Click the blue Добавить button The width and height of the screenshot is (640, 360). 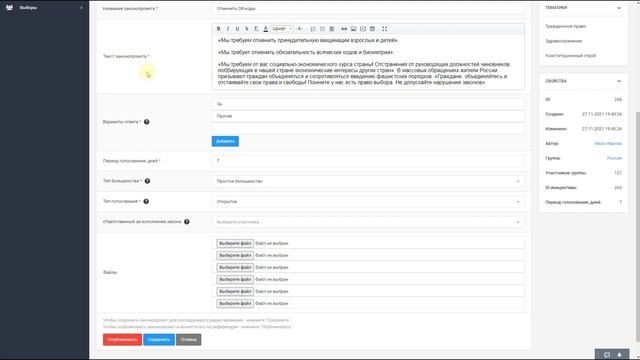[225, 141]
